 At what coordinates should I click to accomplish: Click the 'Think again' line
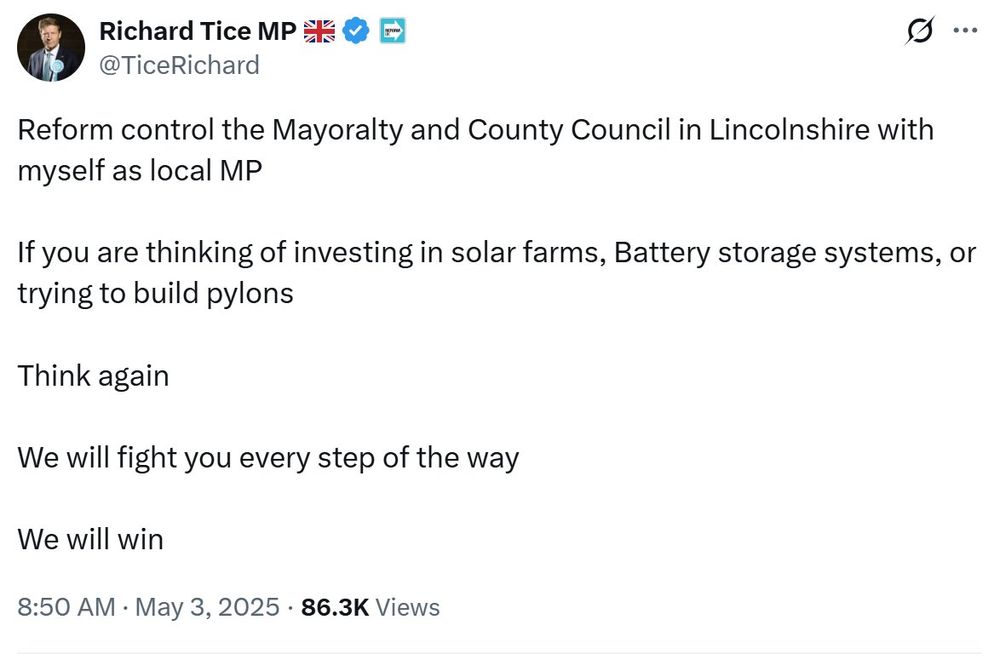coord(93,376)
